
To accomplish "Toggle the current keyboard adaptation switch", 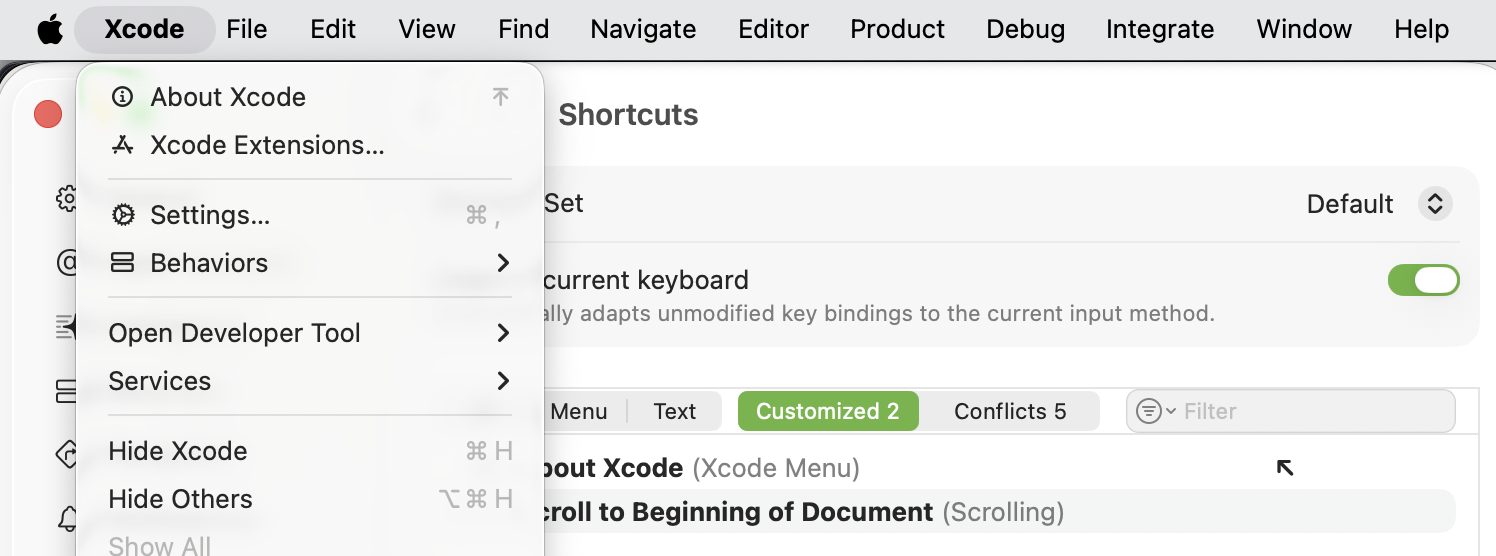I will [x=1423, y=280].
